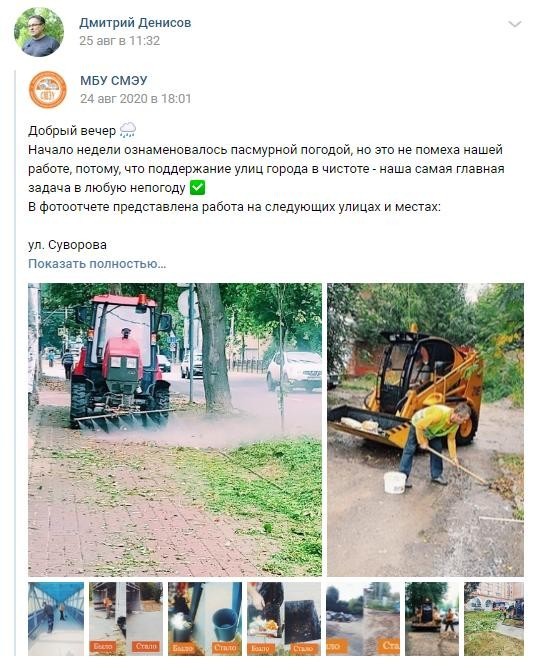Open lawn mowing near building thumbnail
542x670 pixels.
click(x=494, y=619)
